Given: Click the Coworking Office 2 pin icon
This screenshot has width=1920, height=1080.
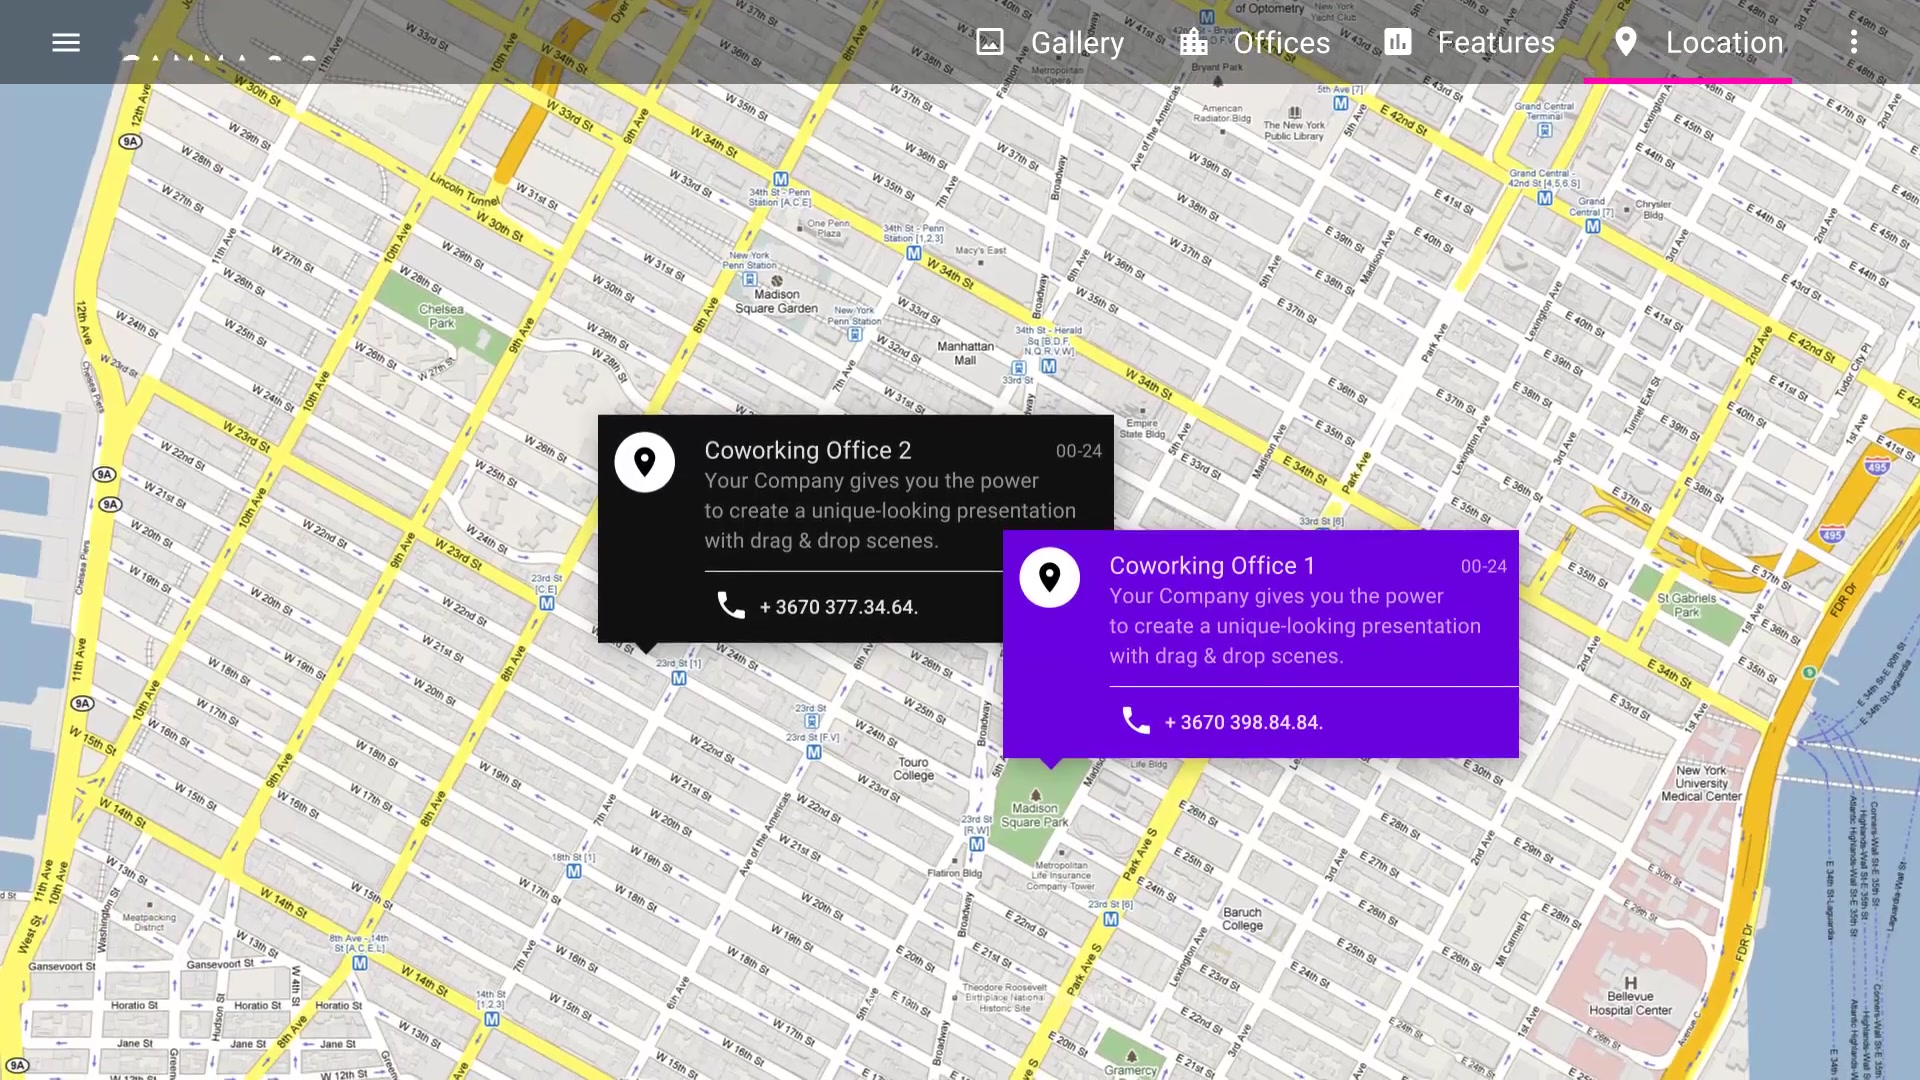Looking at the screenshot, I should 645,462.
